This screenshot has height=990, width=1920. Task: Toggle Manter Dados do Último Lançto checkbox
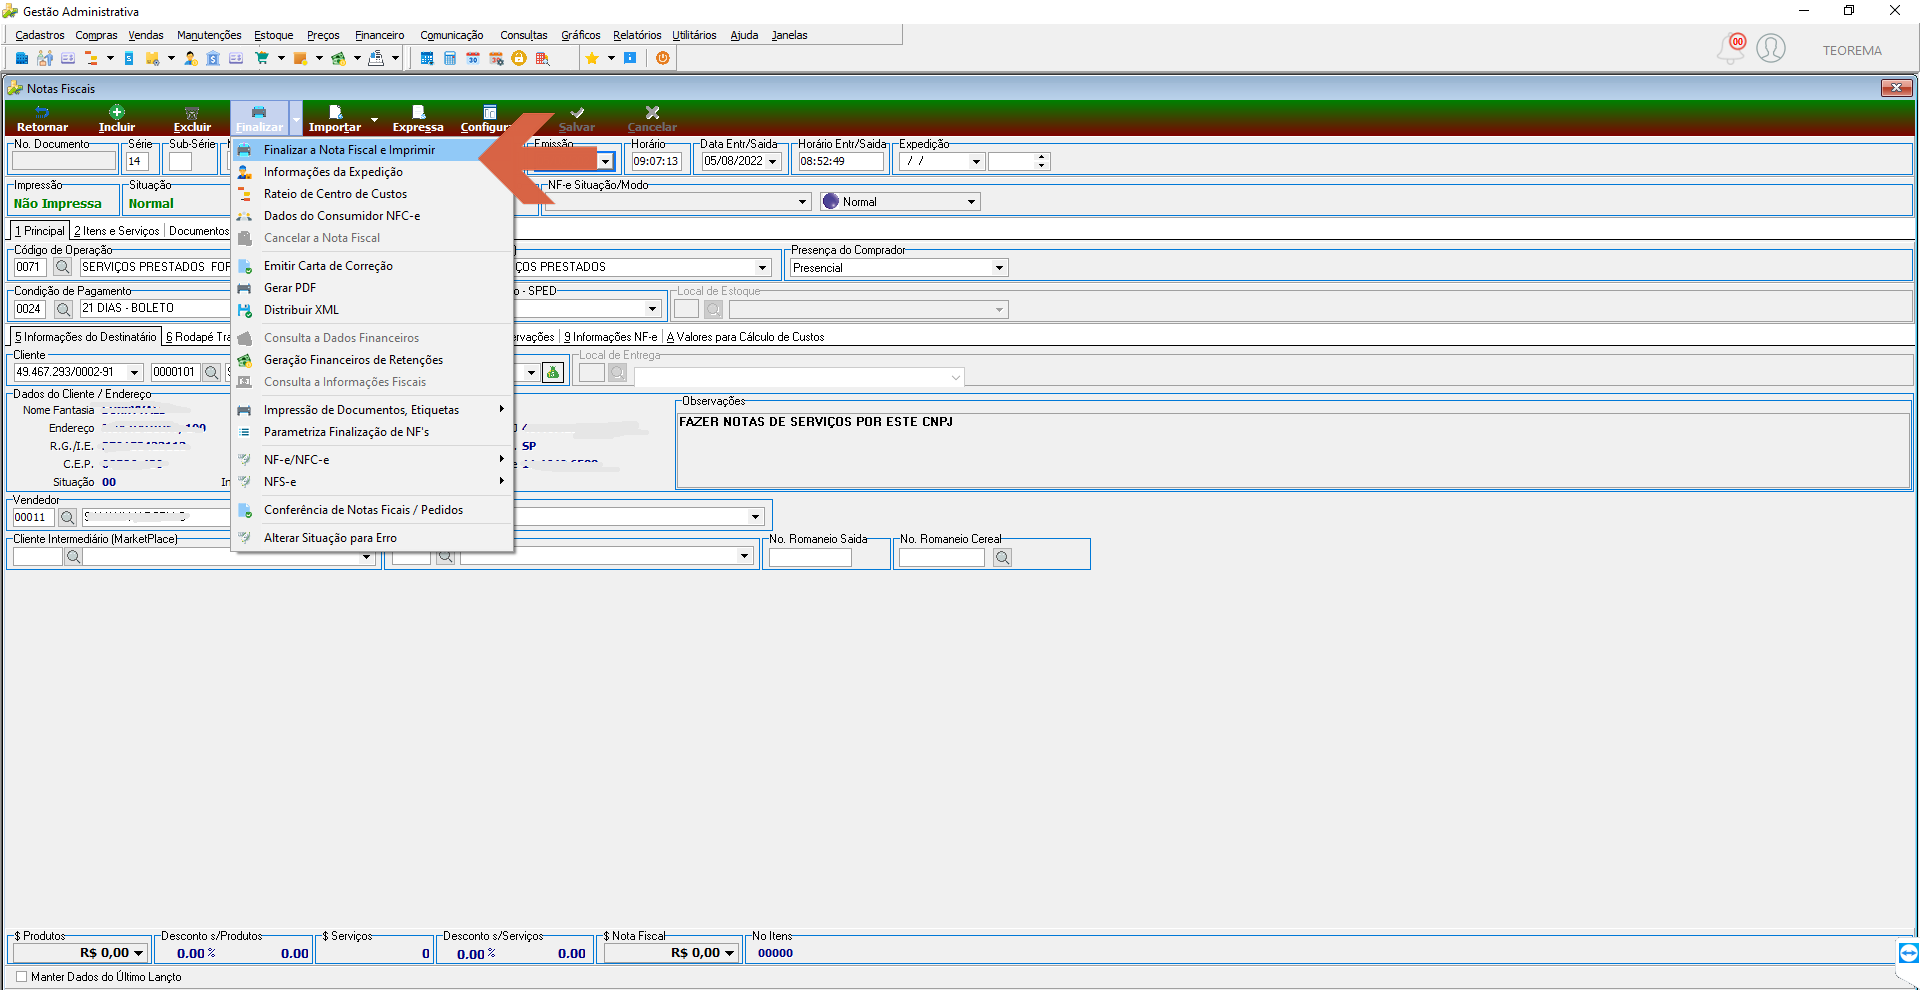point(21,977)
